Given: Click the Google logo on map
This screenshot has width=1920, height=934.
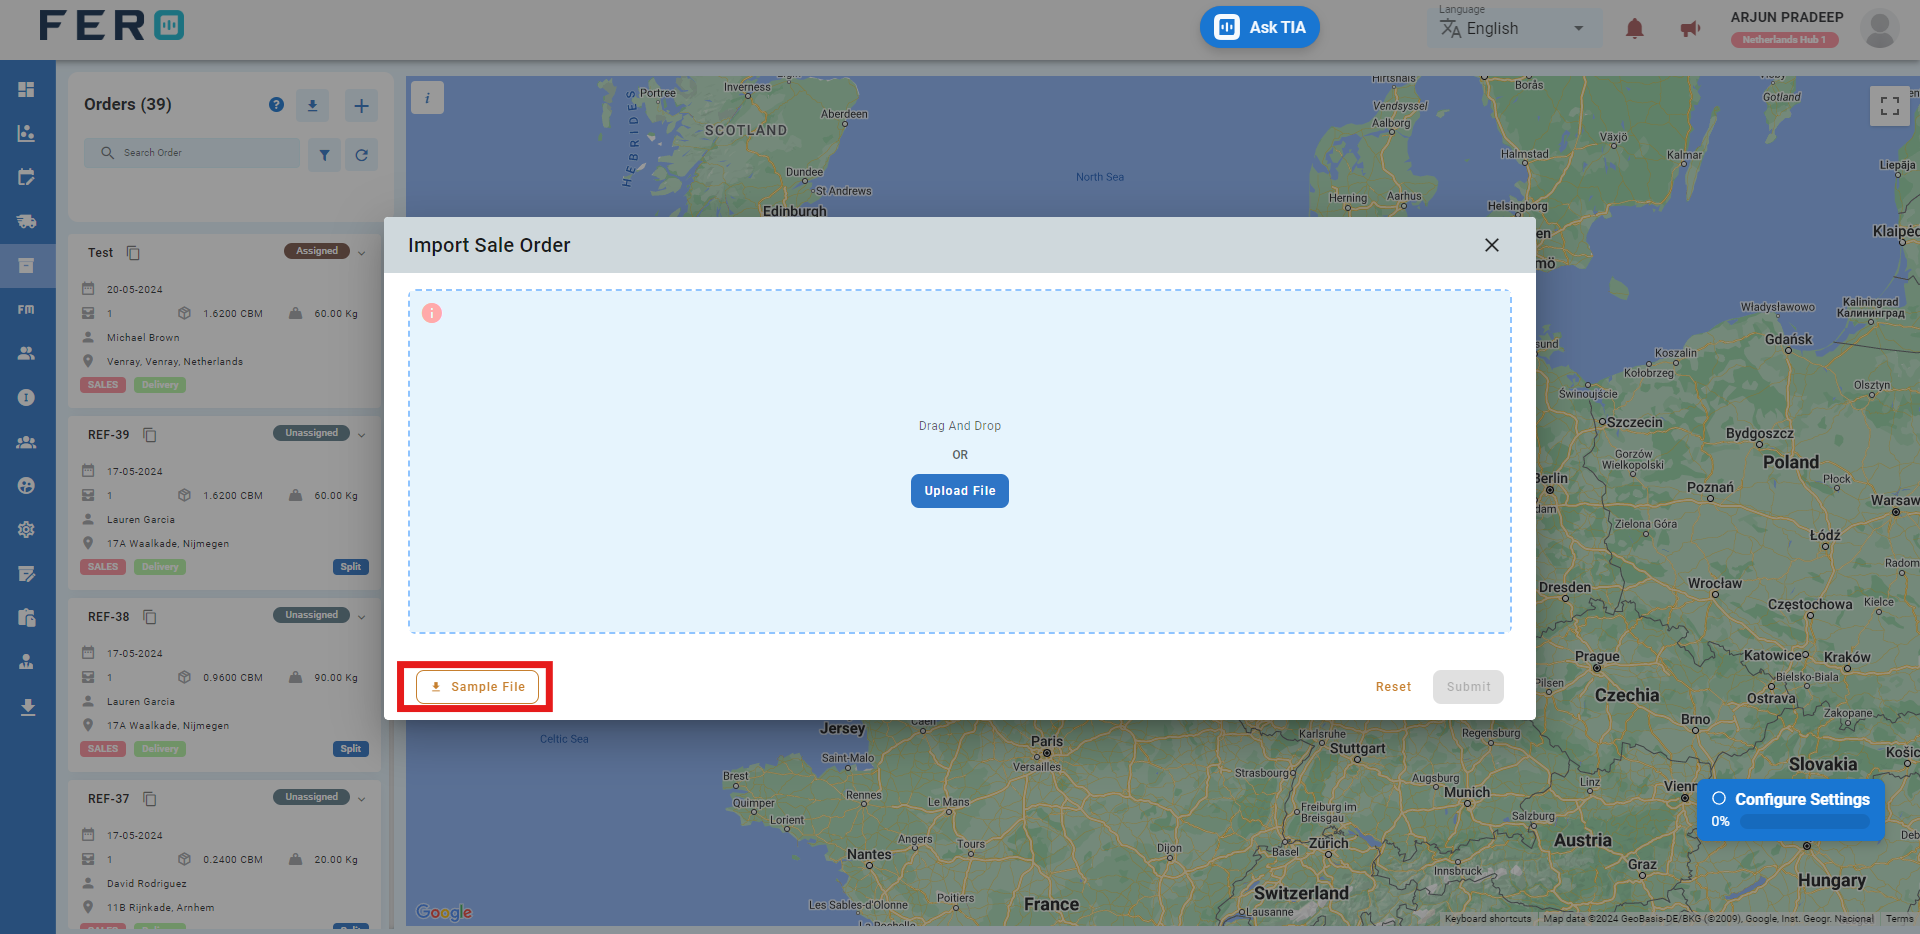Looking at the screenshot, I should click(x=444, y=912).
